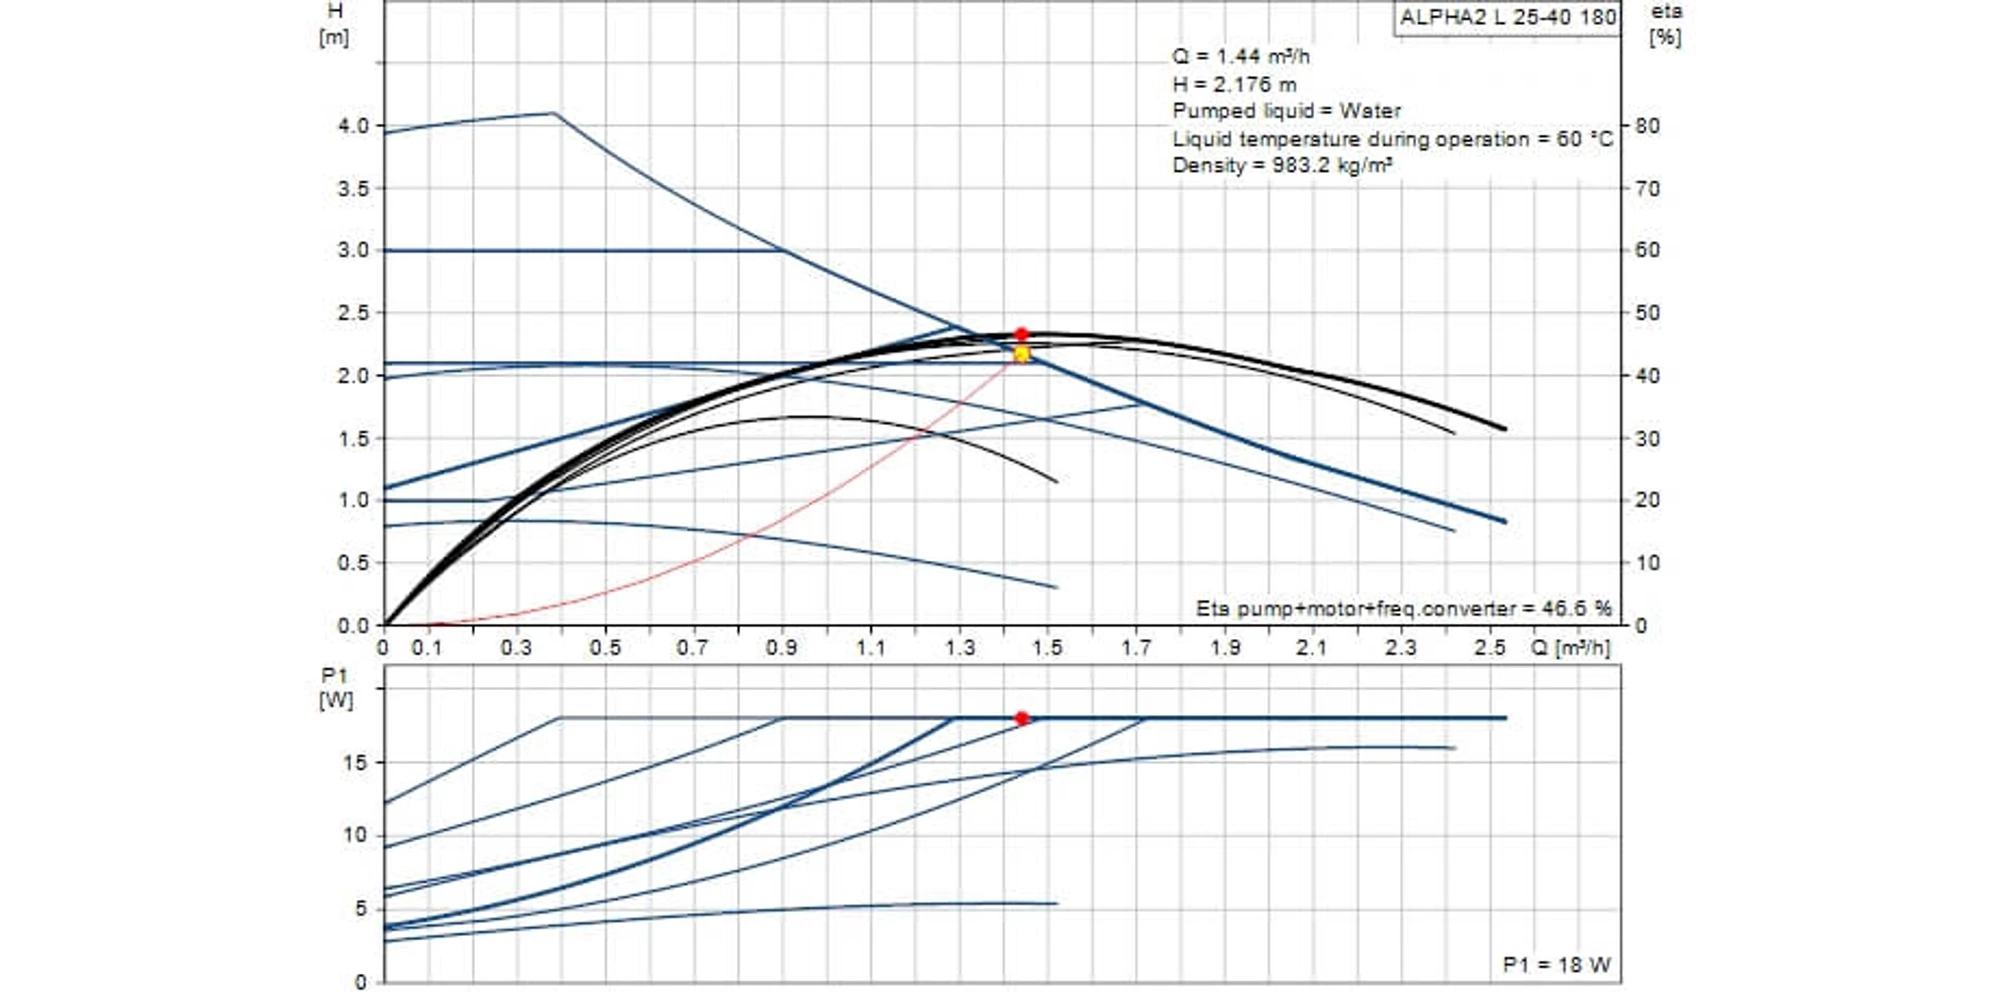Click the yellow marker below the red duty point
Screen dimensions: 2000x1000
1021,354
